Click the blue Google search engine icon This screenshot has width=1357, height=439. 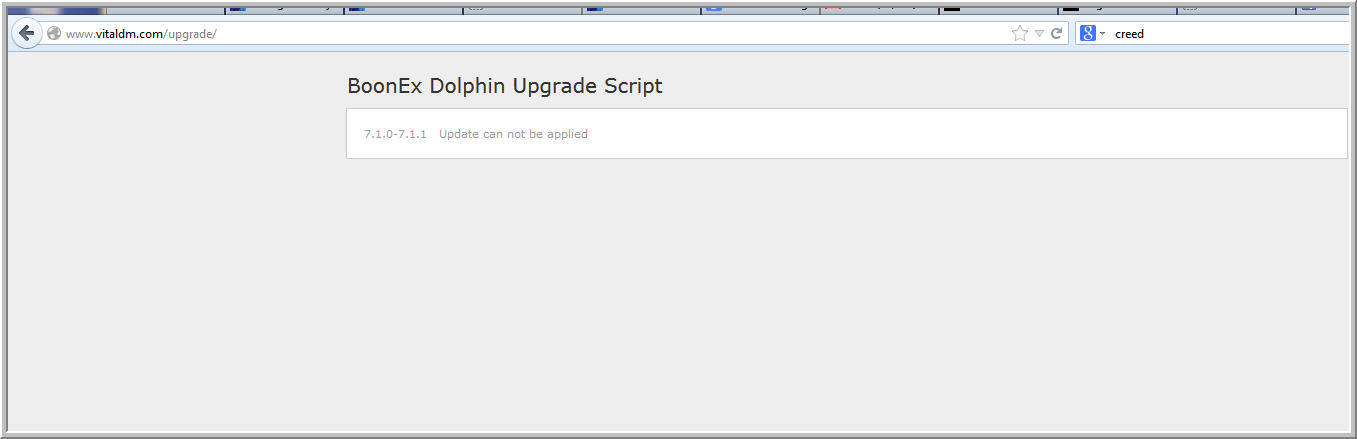pos(1087,33)
